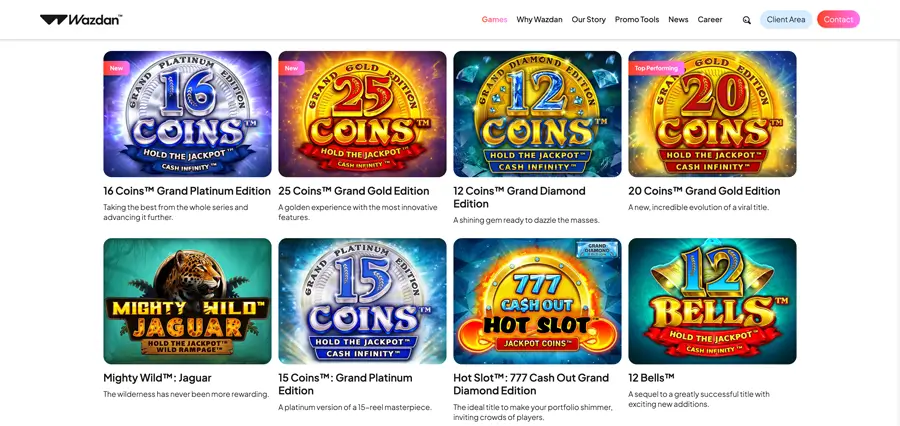Open the search magnifier icon

click(746, 20)
